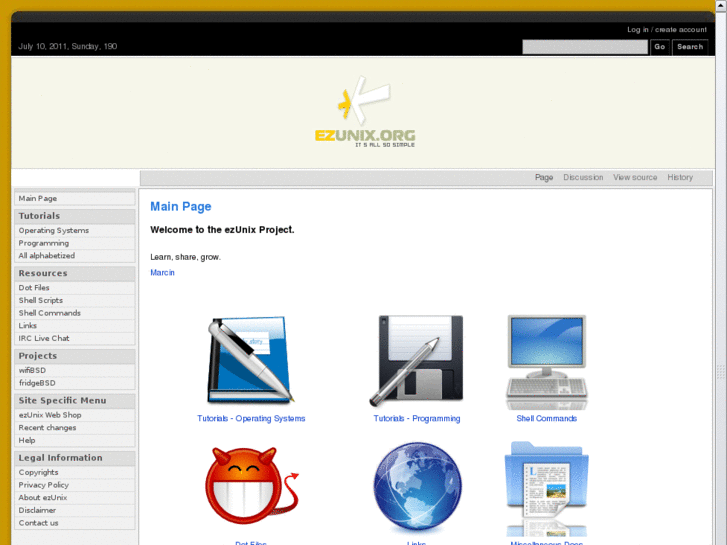
Task: Click the Welcome to the ezUnix Project text
Action: [222, 230]
